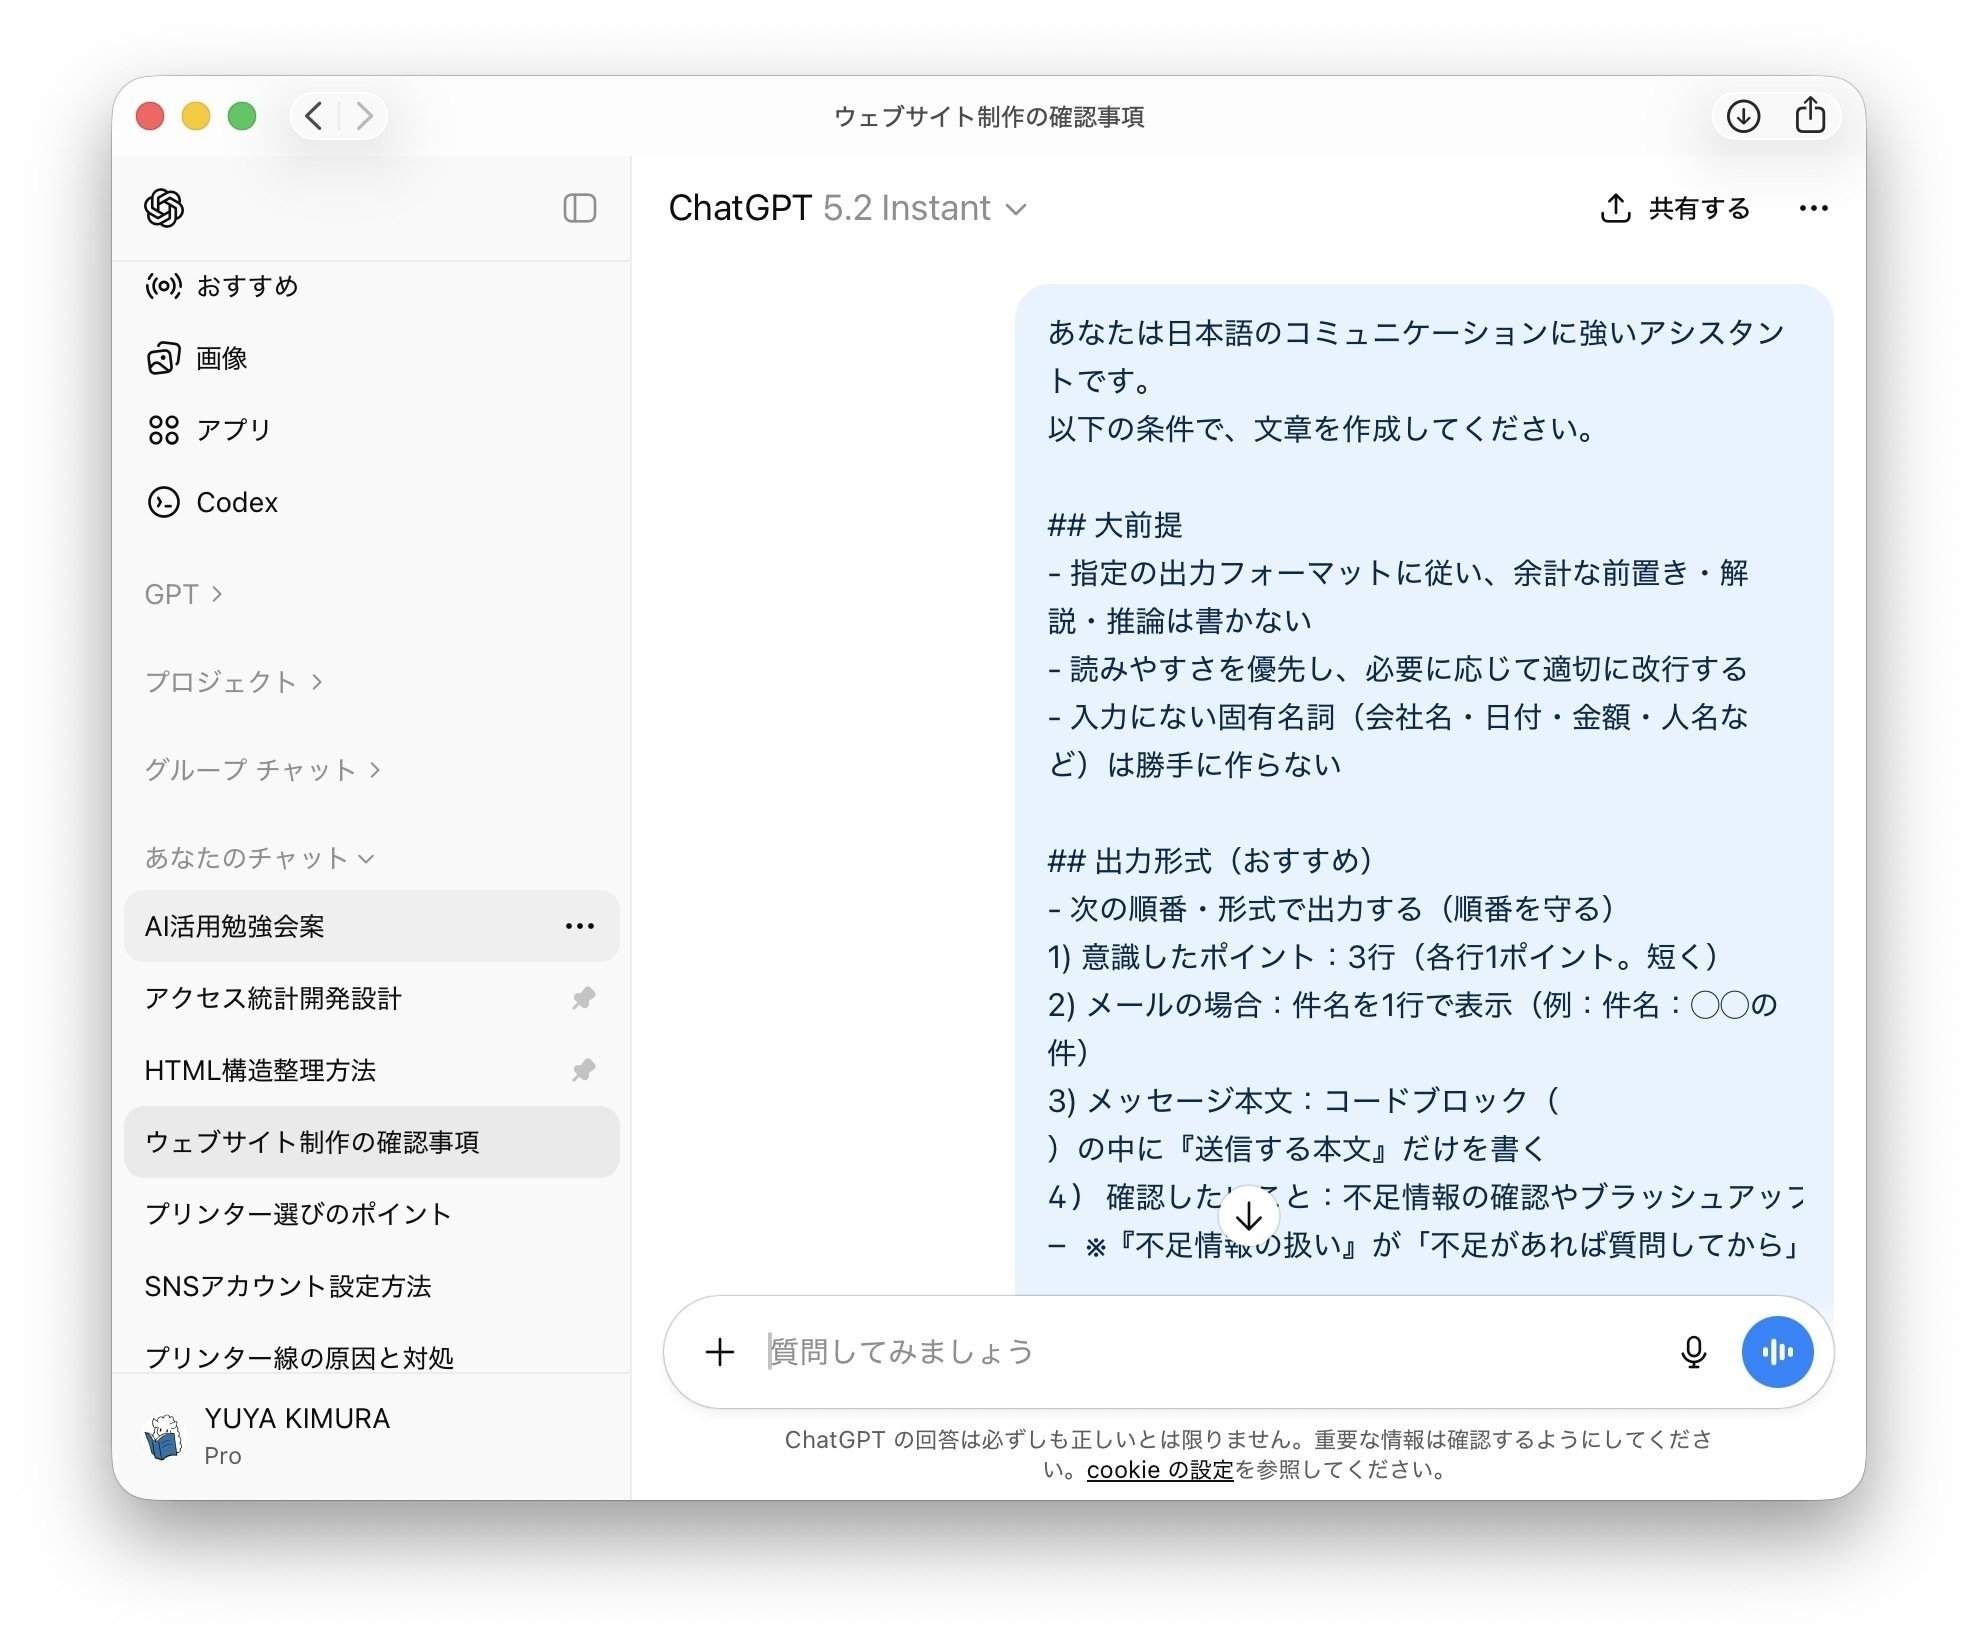
Task: Open the conversation options menu at top right
Action: (1813, 208)
